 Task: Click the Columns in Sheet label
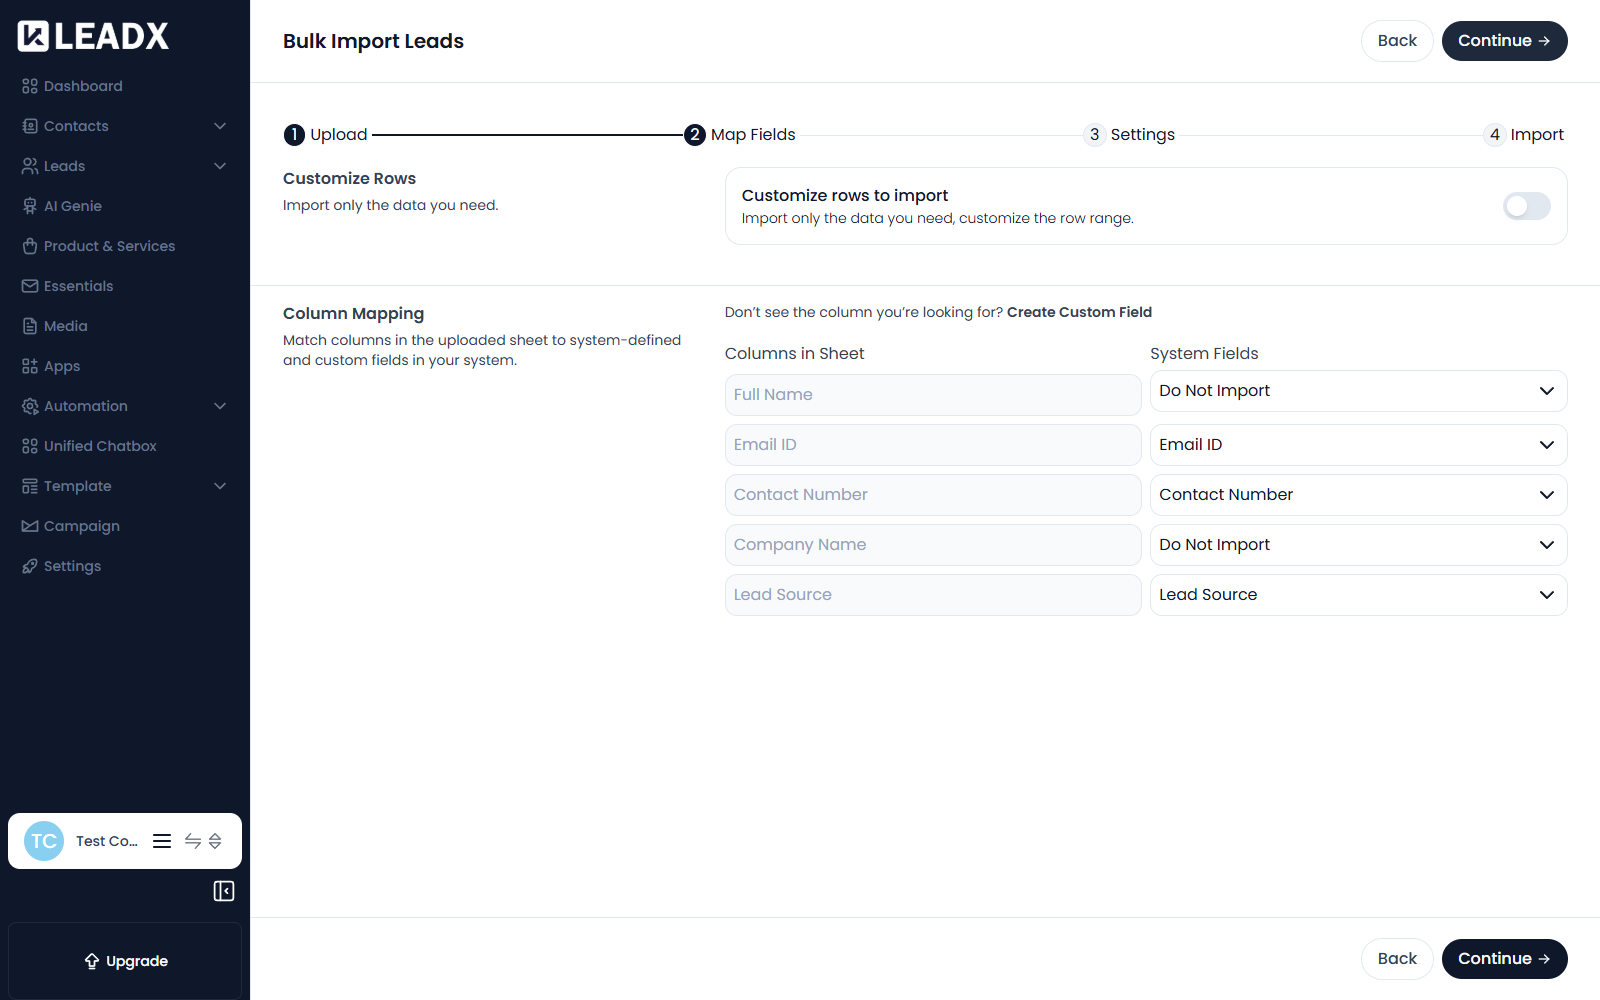[794, 354]
